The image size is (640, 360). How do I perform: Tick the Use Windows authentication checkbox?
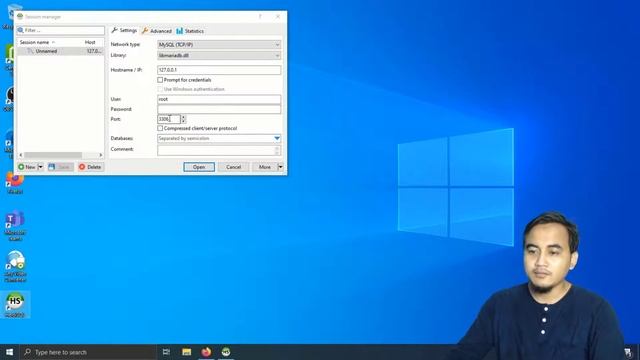tap(160, 89)
